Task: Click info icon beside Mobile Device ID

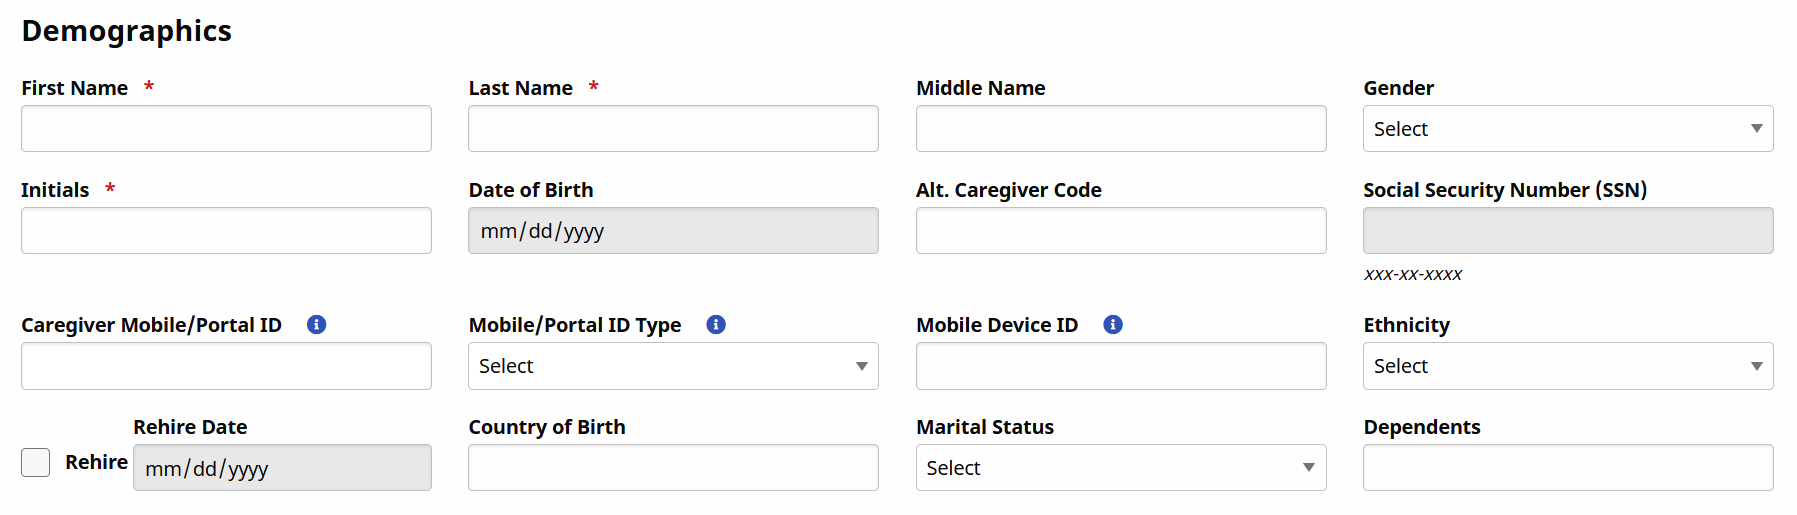Action: coord(1113,324)
